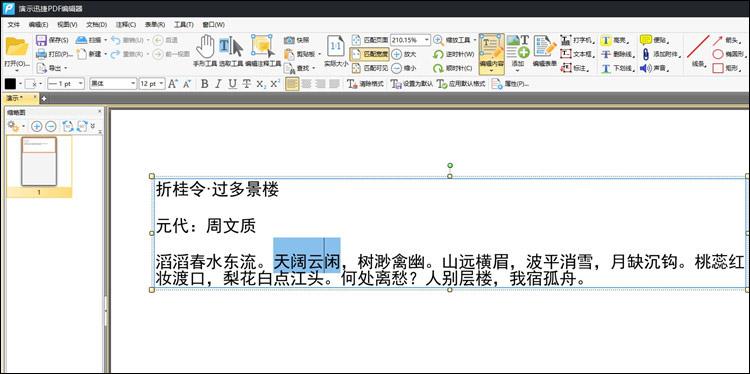Image resolution: width=750 pixels, height=374 pixels.
Task: Click the black text color swatch
Action: click(10, 84)
